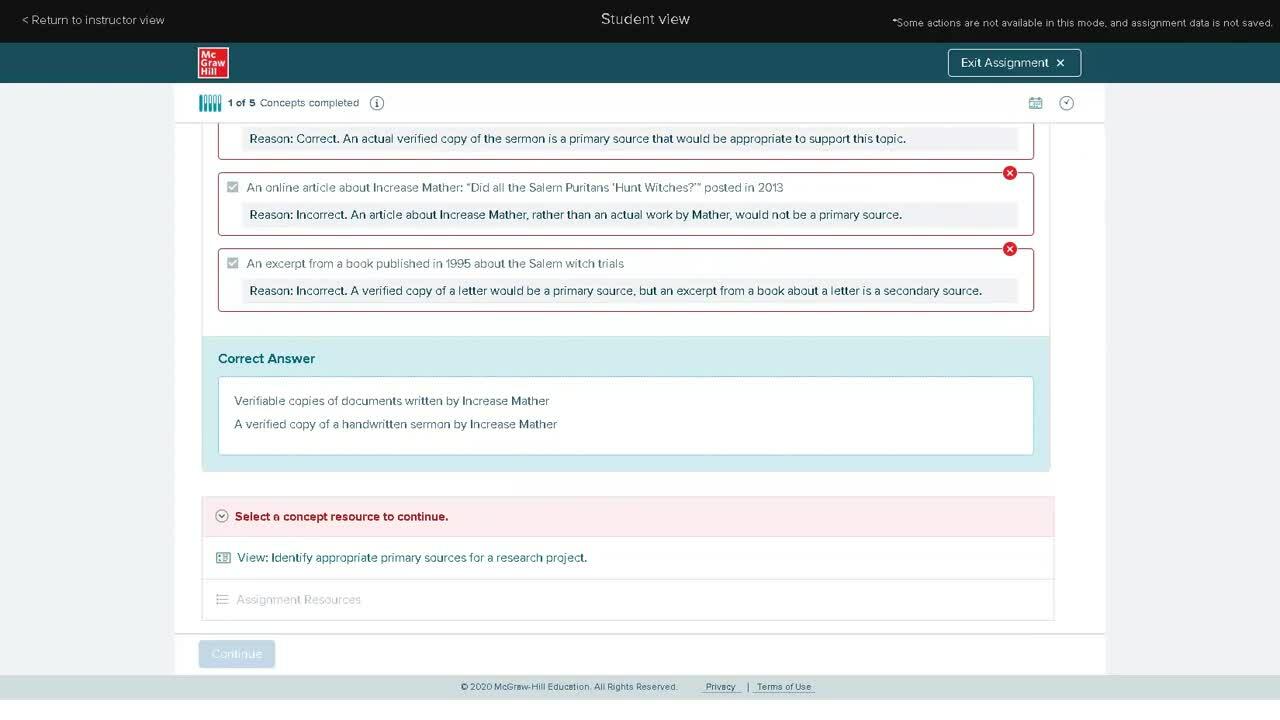Open the clock timer icon
This screenshot has width=1280, height=720.
pos(1066,103)
